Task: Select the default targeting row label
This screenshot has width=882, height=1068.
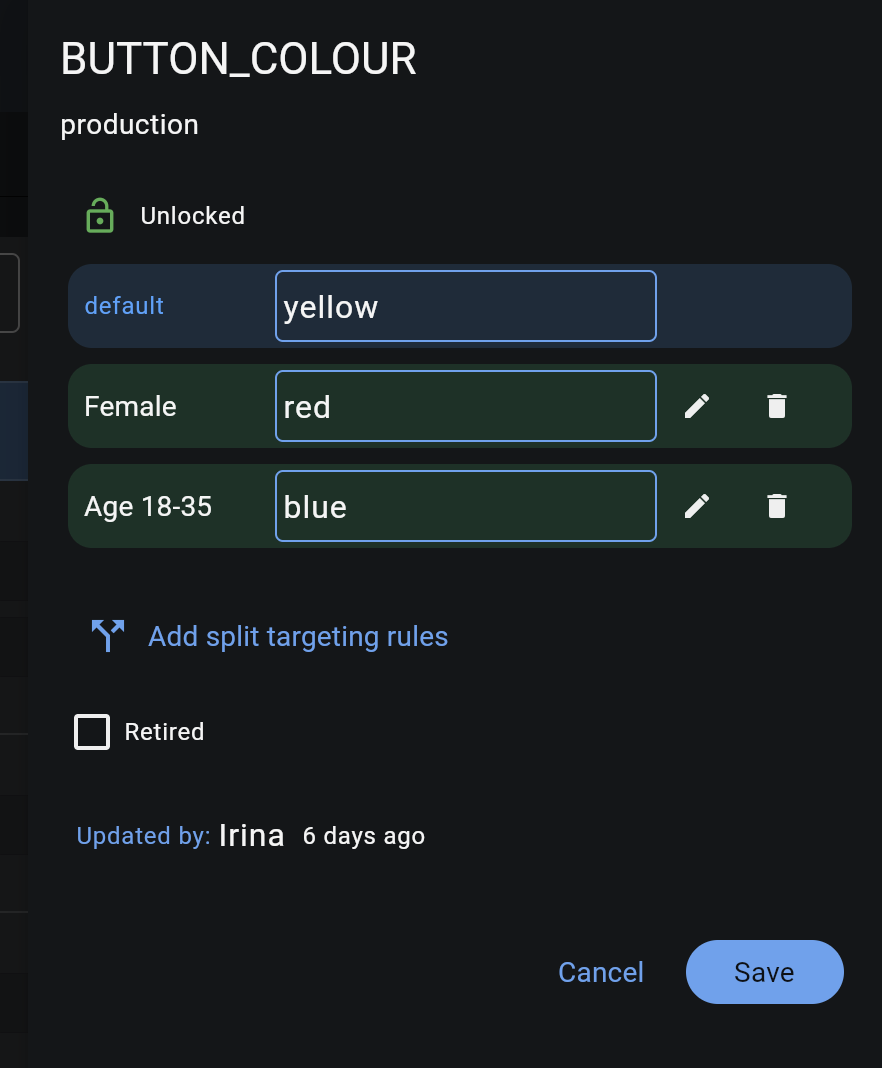Action: click(124, 306)
